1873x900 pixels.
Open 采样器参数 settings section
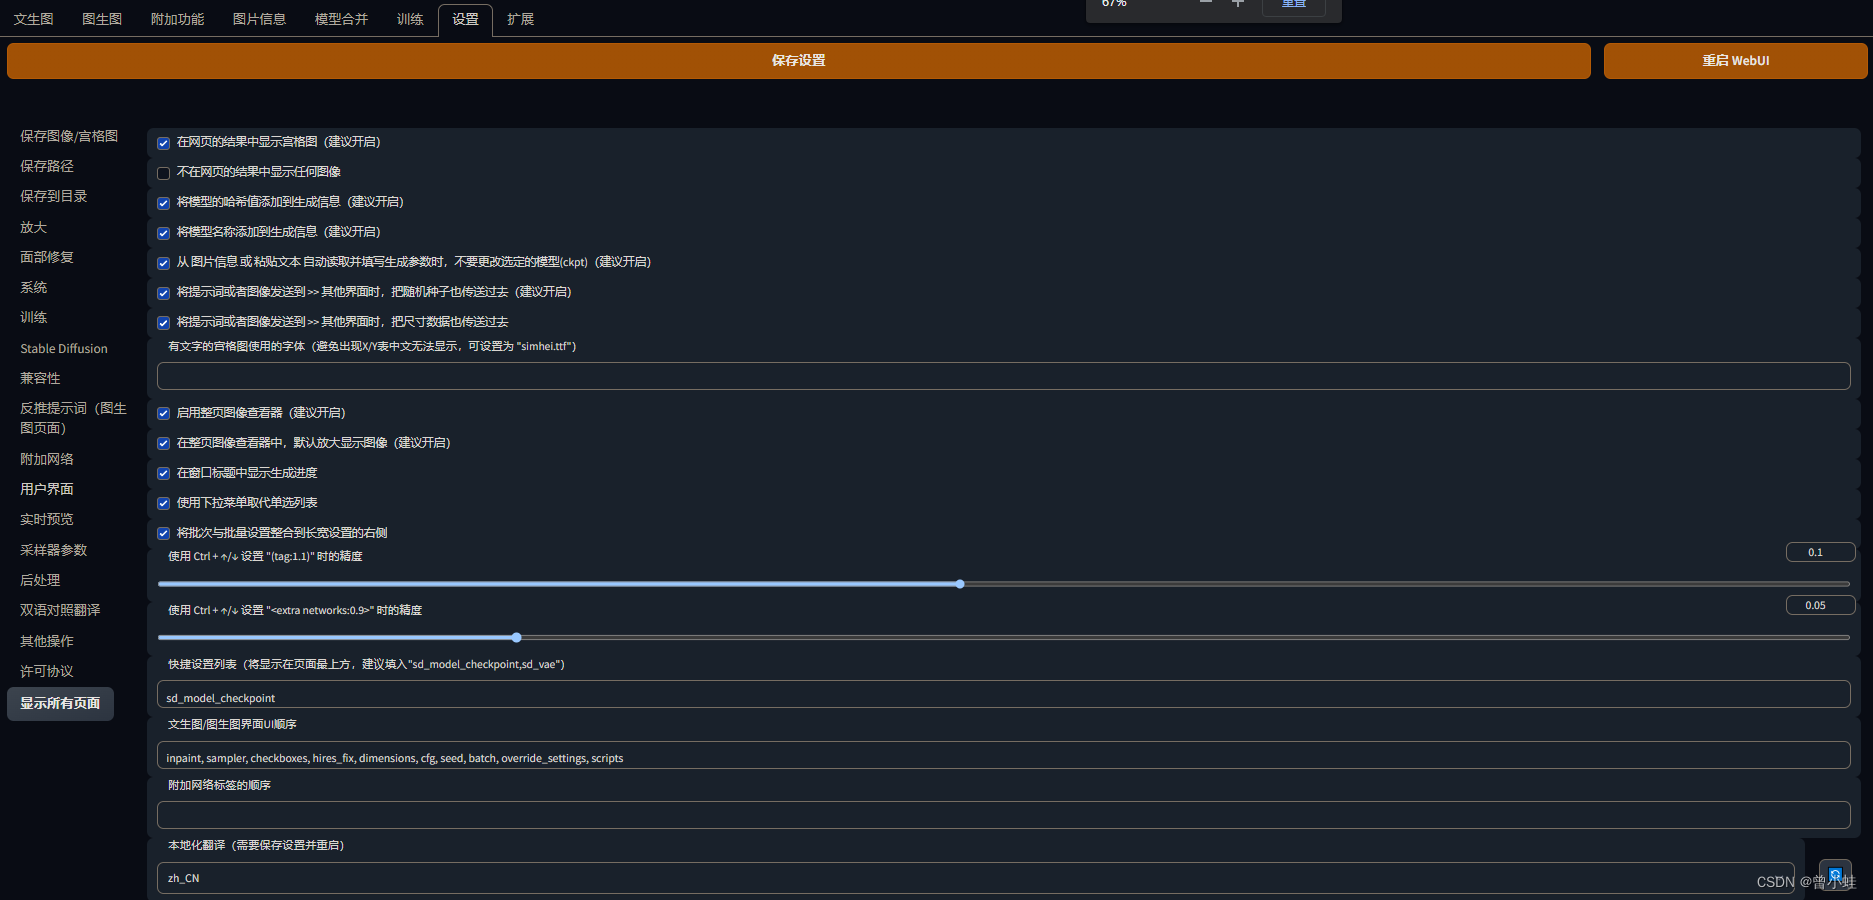pos(54,550)
